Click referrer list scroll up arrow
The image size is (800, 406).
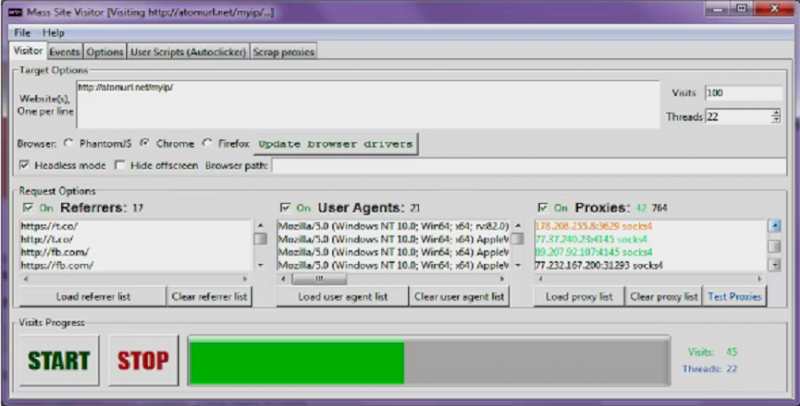pos(261,225)
